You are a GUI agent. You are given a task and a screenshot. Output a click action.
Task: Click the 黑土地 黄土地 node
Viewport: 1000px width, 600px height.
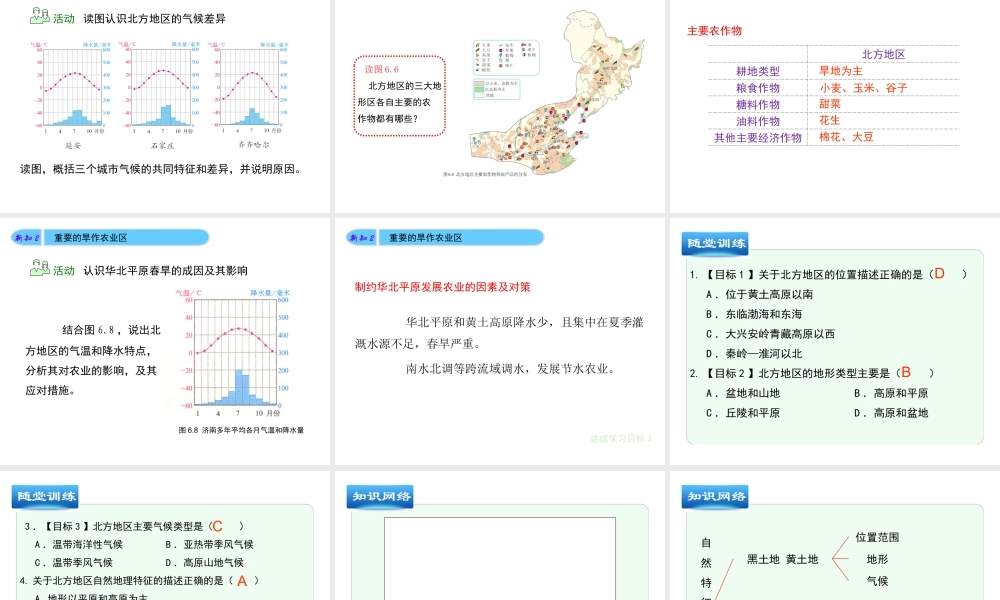coord(783,559)
